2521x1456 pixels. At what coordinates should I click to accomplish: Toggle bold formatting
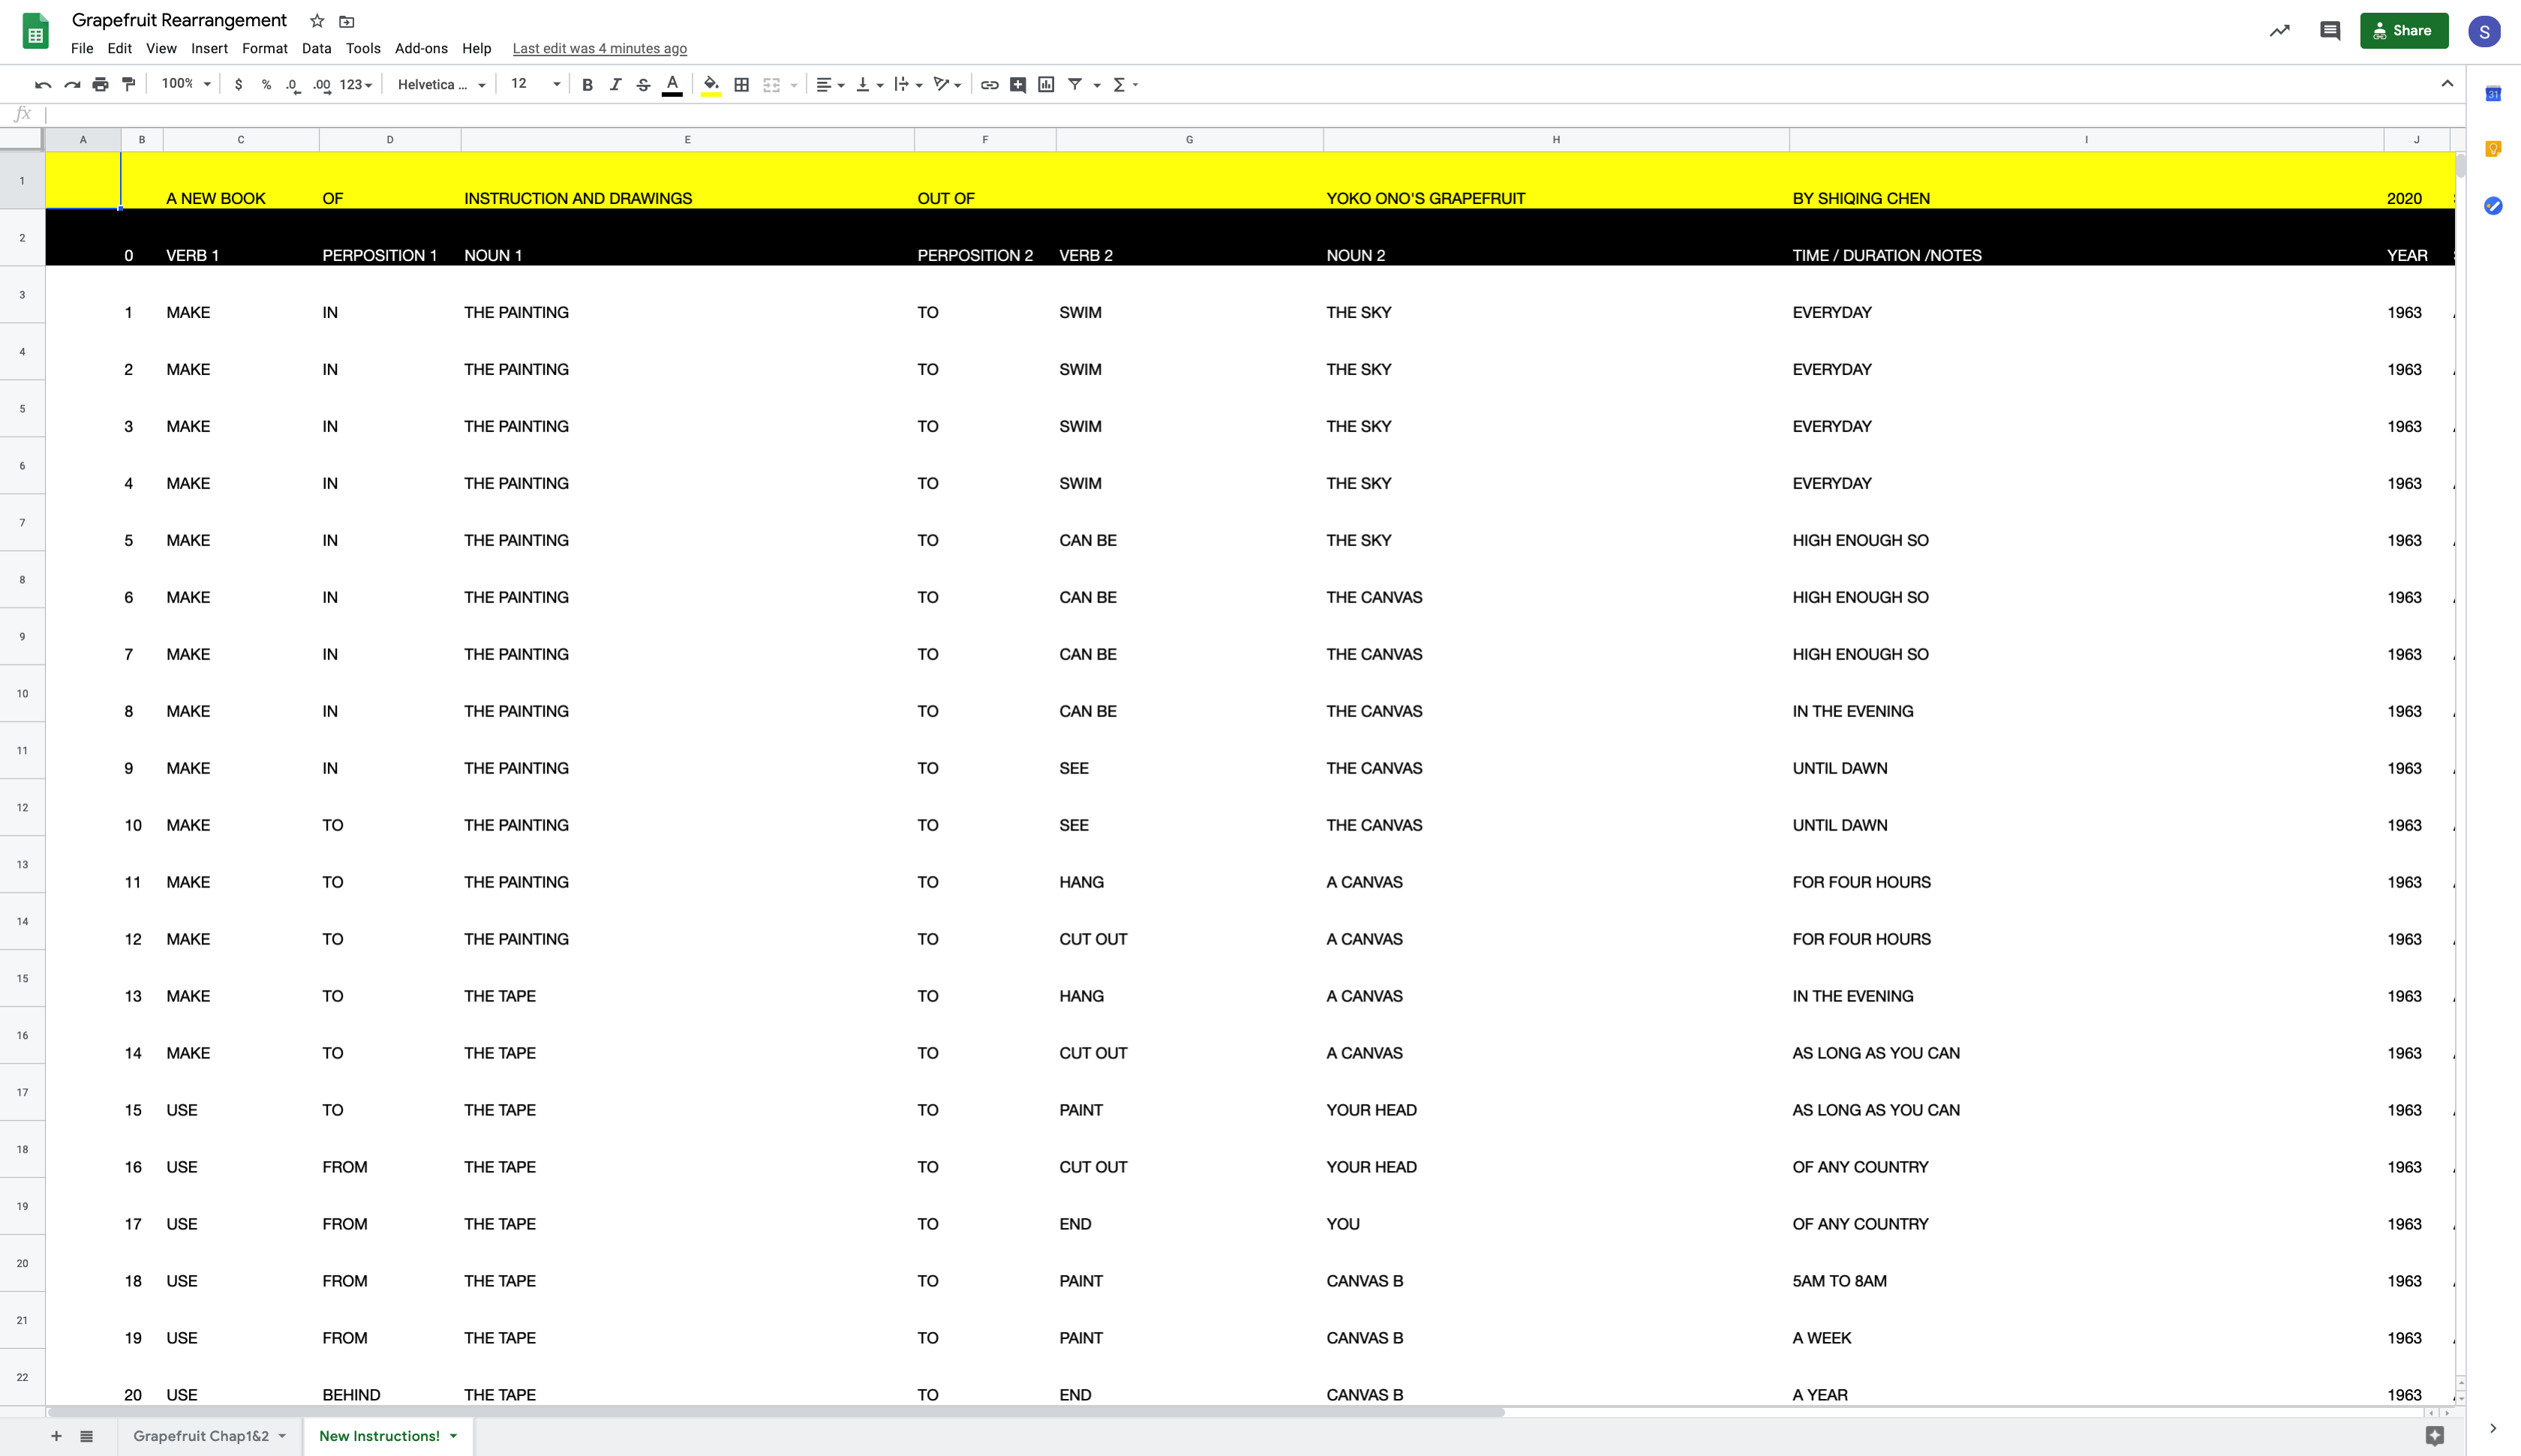(587, 85)
